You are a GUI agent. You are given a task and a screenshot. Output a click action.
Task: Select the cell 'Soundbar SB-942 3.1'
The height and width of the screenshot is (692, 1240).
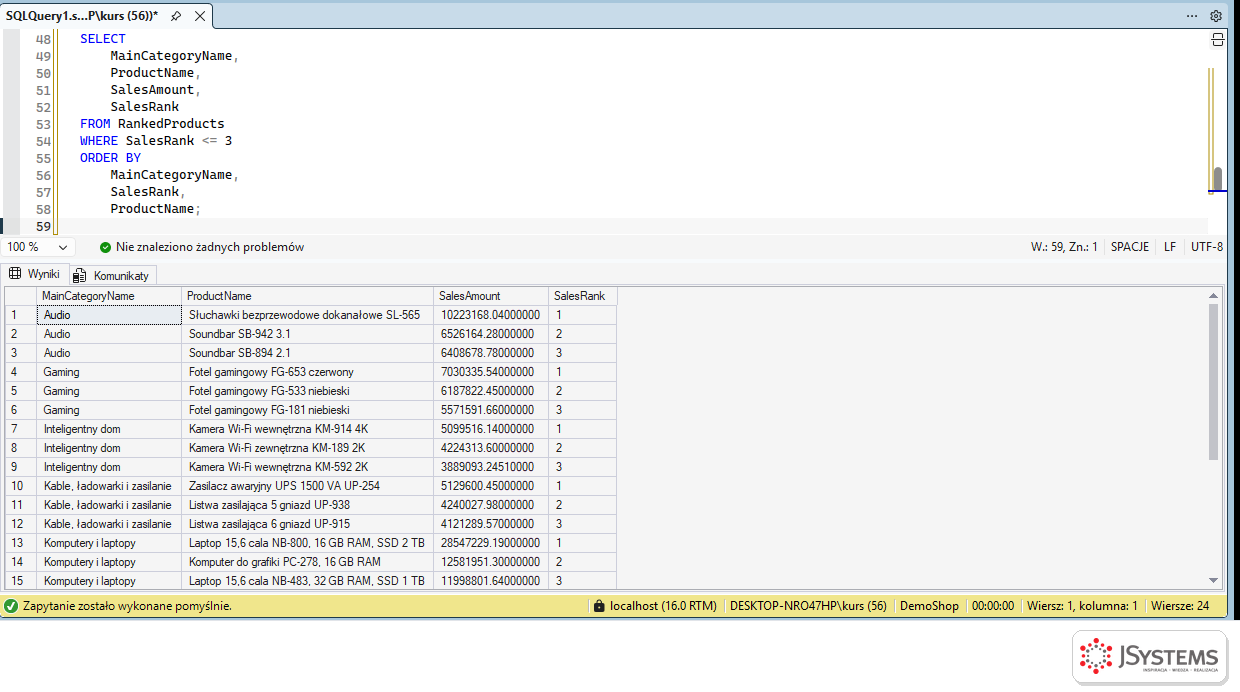click(308, 334)
